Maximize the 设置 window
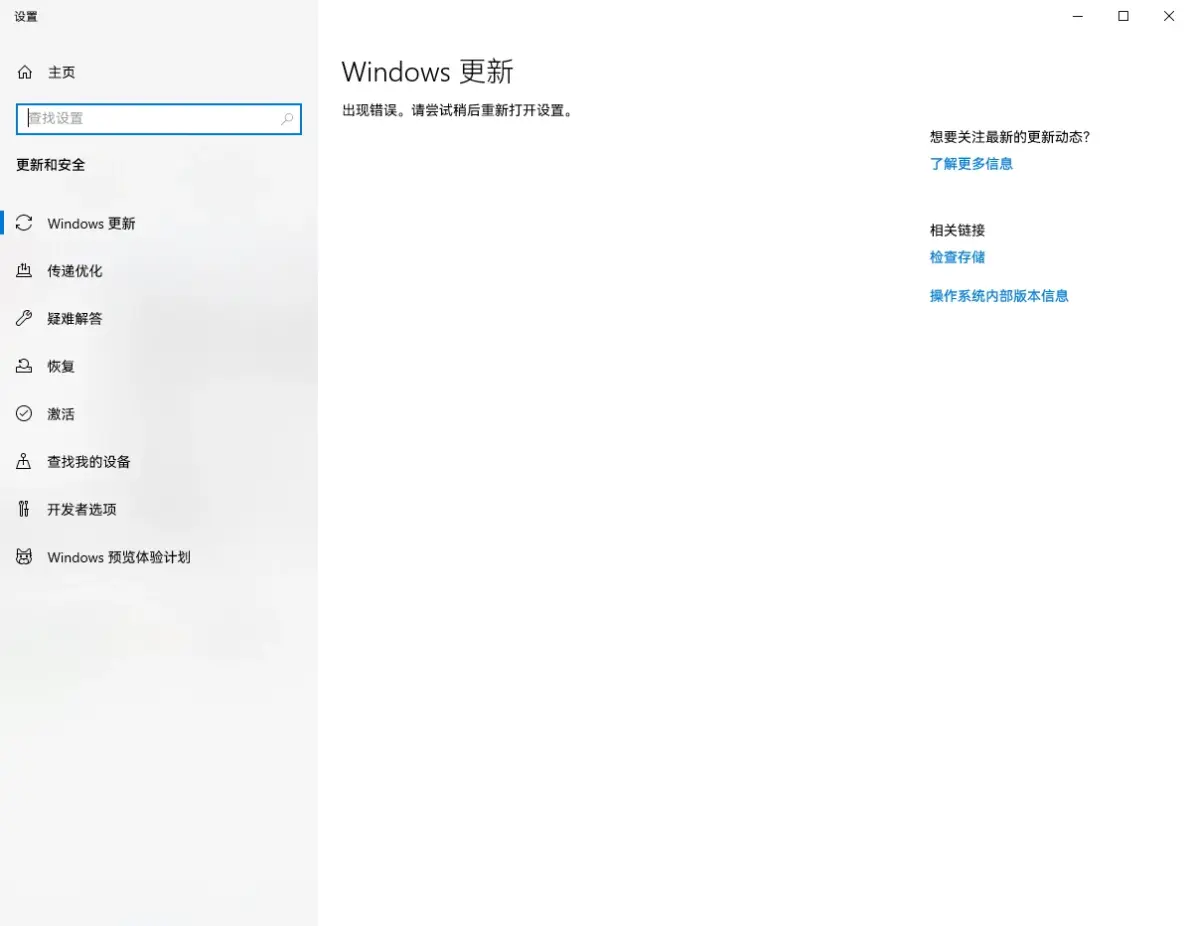 pos(1123,16)
